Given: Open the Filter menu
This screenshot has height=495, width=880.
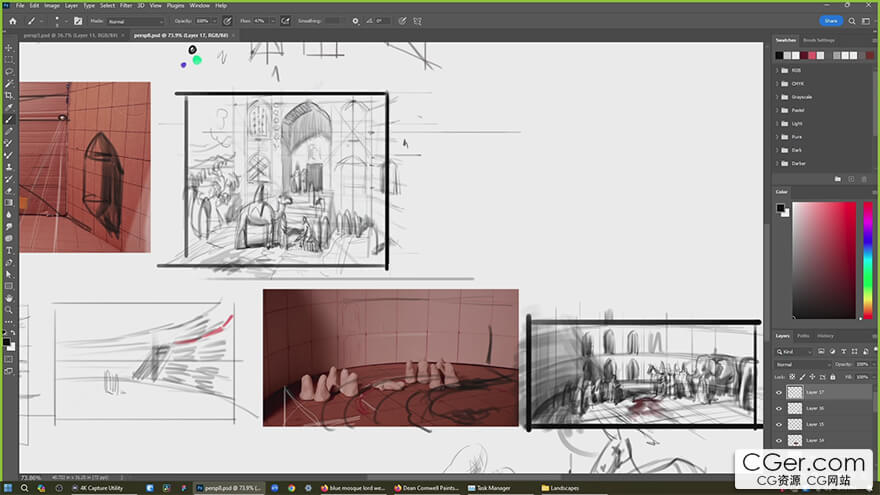Looking at the screenshot, I should [126, 5].
